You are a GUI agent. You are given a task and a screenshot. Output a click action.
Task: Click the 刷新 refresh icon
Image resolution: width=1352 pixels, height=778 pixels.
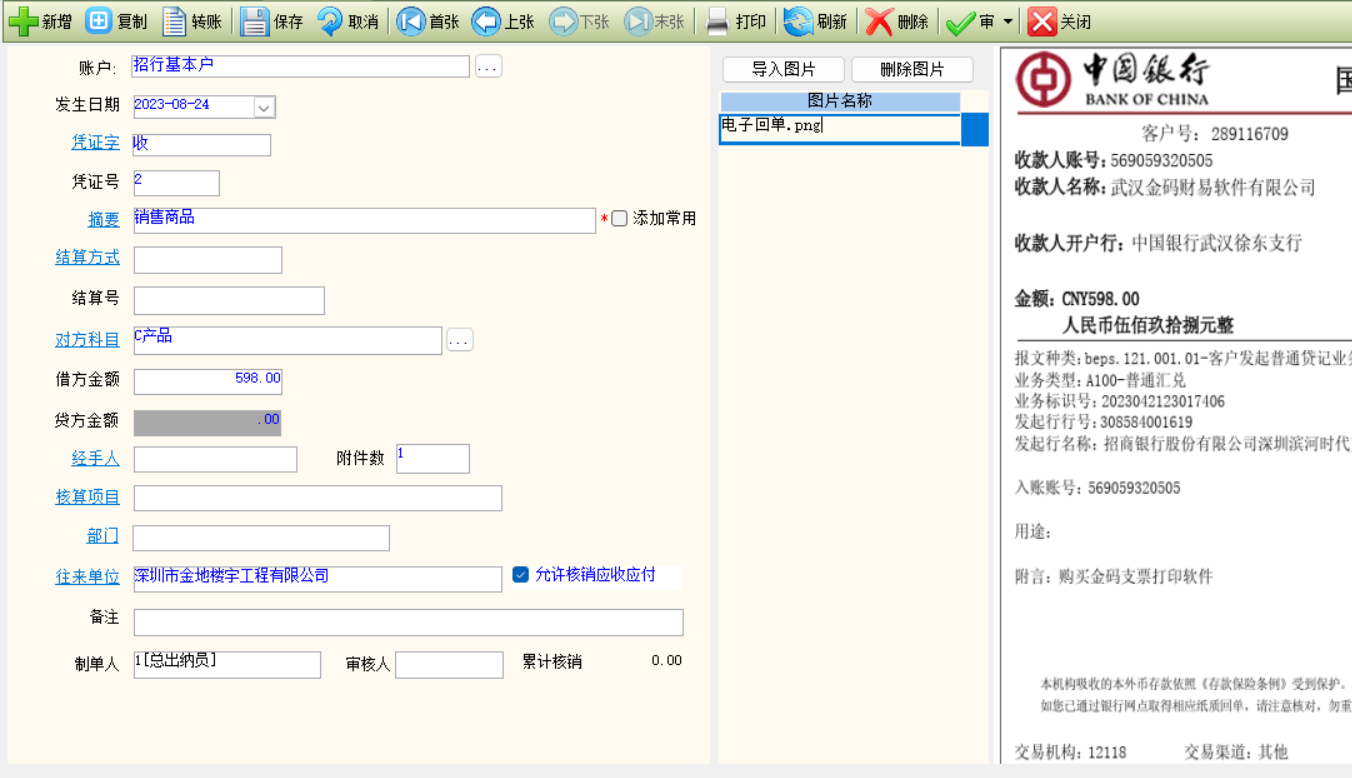click(x=798, y=21)
